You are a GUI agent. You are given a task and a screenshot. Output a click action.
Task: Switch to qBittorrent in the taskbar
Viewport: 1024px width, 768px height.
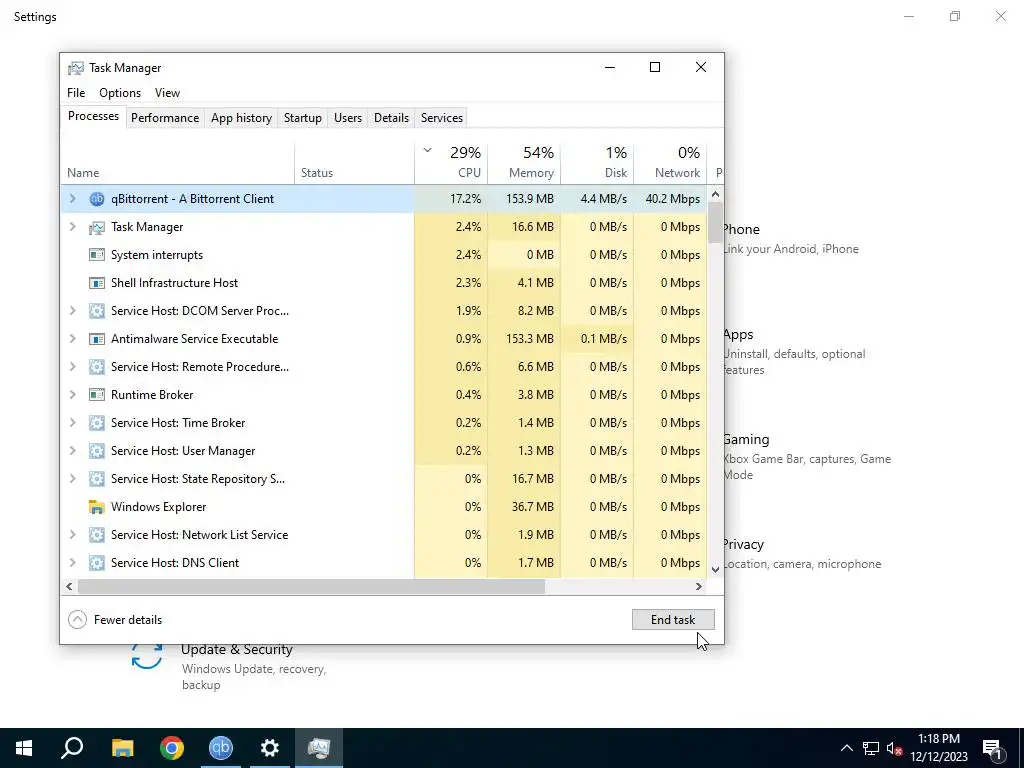(221, 748)
